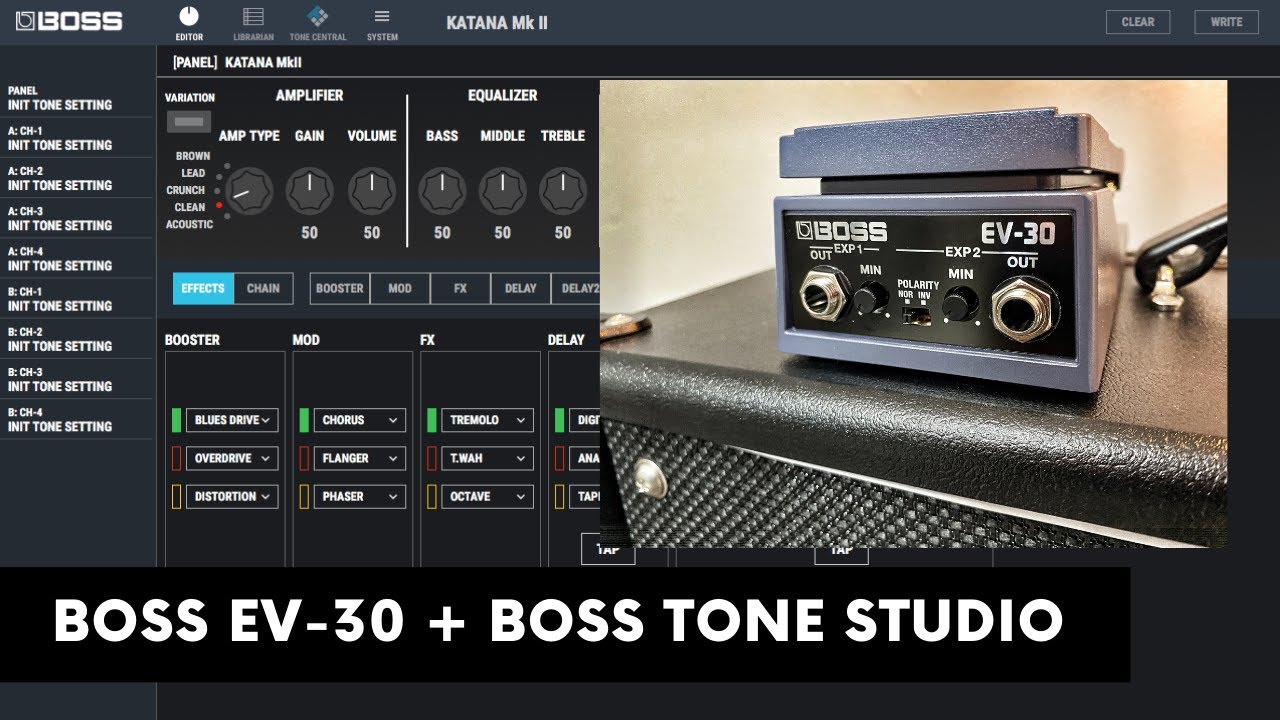Toggle green indicator beside CHORUS
The height and width of the screenshot is (720, 1280).
pyautogui.click(x=304, y=420)
